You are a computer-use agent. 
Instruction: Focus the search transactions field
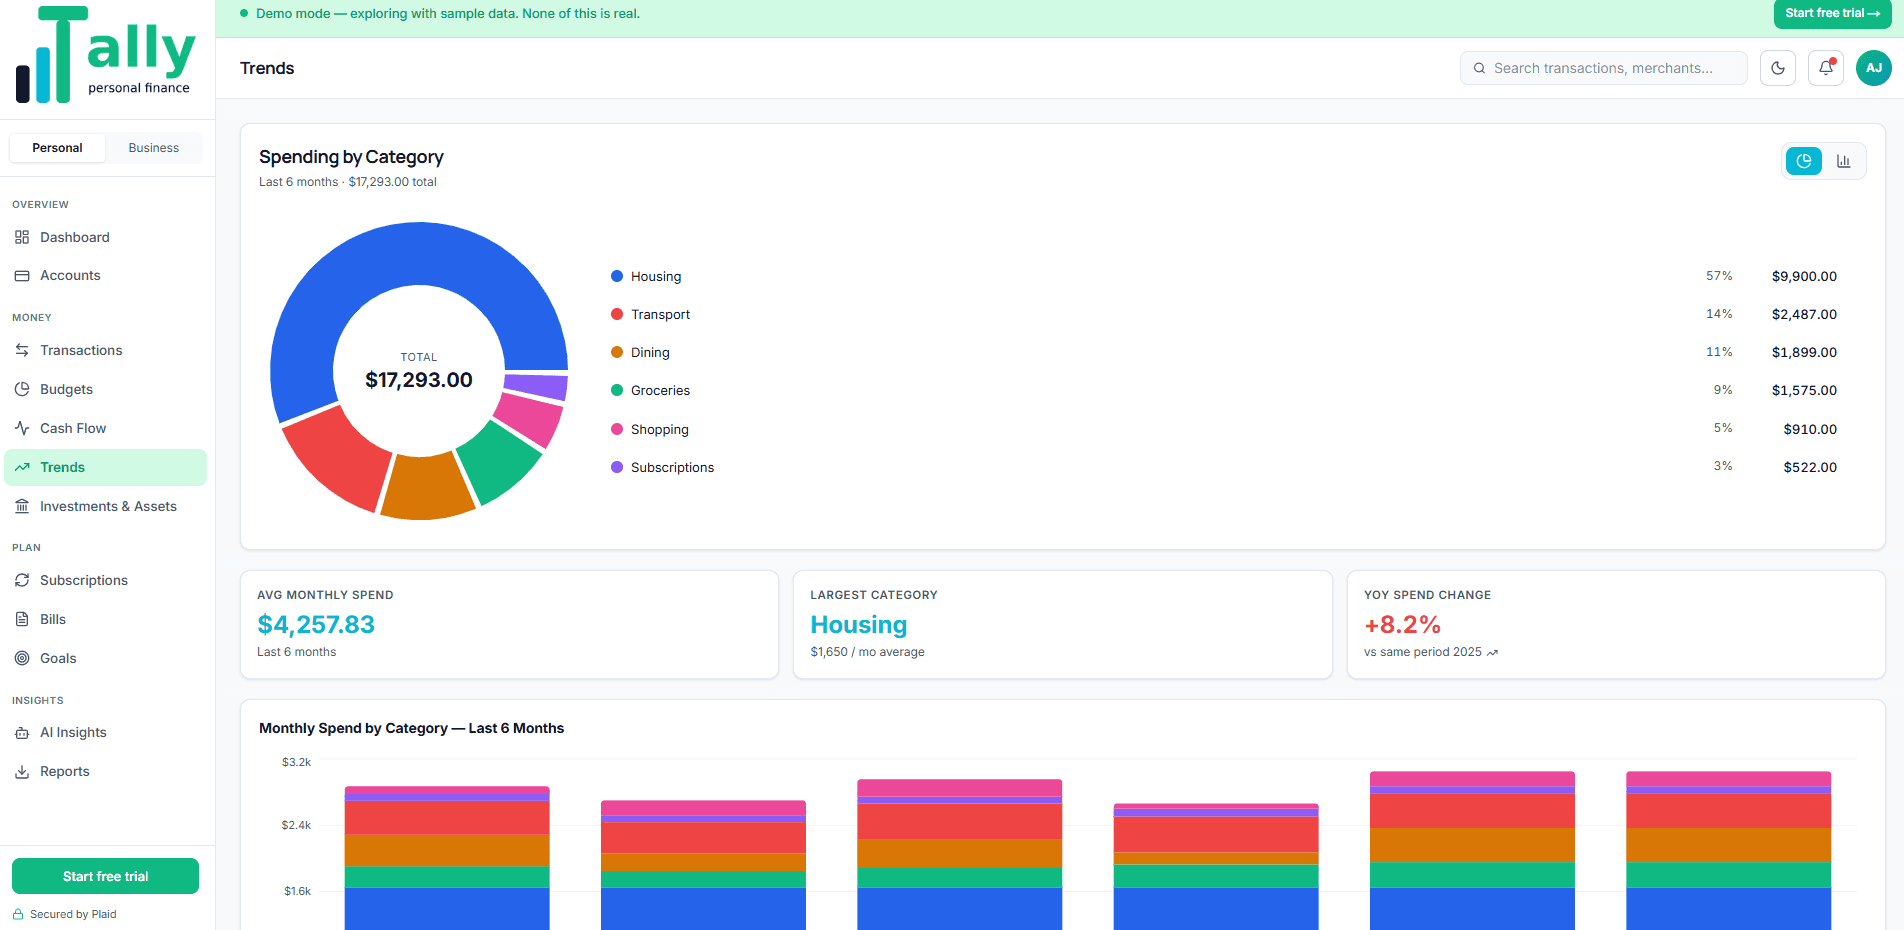pyautogui.click(x=1603, y=68)
